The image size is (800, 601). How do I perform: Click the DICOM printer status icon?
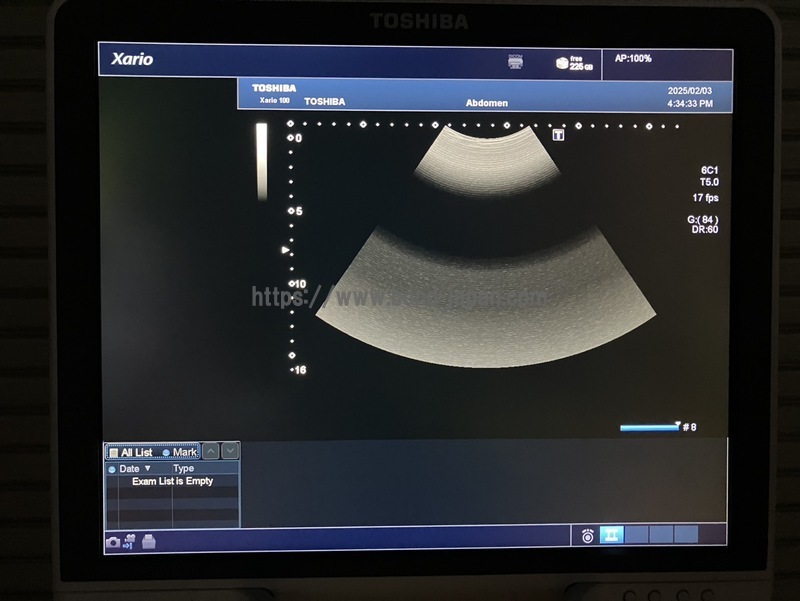(515, 62)
